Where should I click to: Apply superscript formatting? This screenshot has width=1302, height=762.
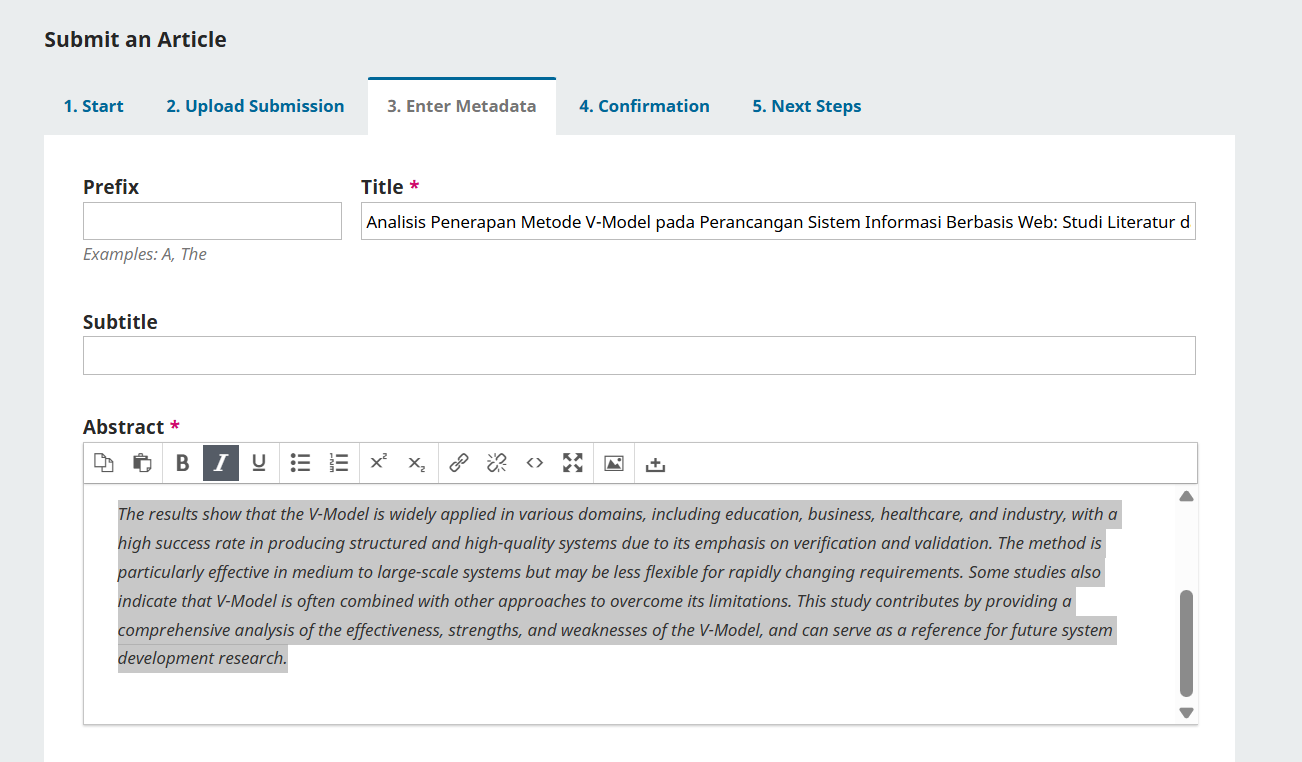(x=379, y=463)
